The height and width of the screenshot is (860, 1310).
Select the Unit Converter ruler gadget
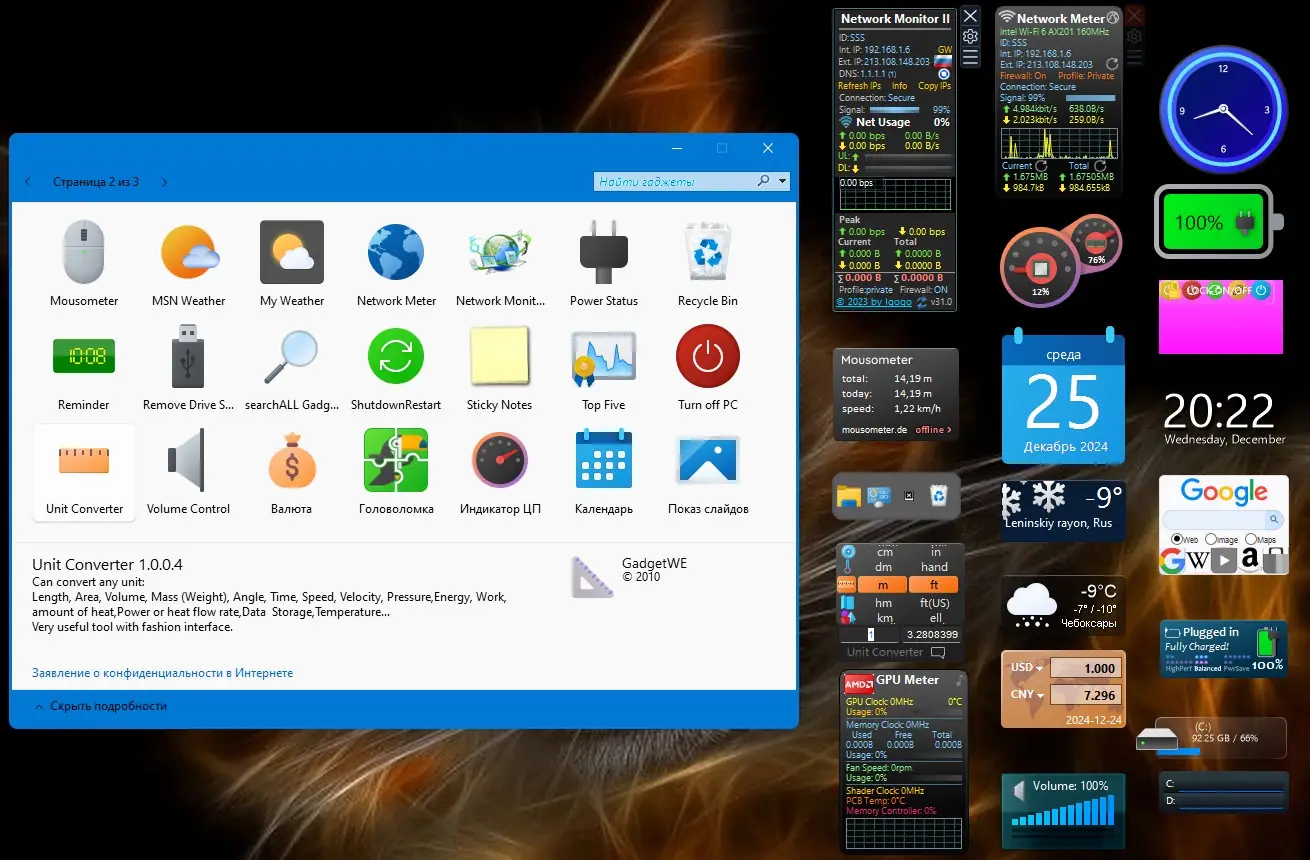(x=84, y=460)
